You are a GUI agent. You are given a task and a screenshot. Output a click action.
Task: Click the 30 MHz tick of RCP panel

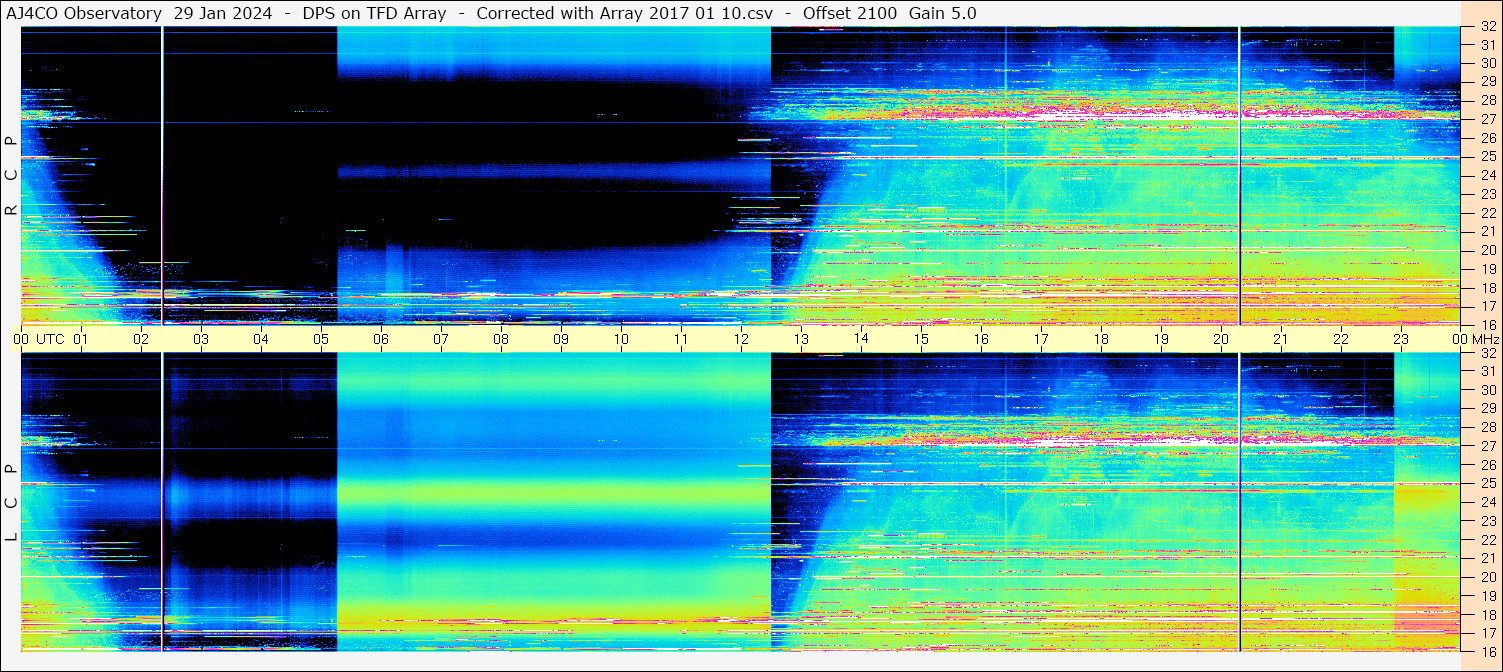1487,63
